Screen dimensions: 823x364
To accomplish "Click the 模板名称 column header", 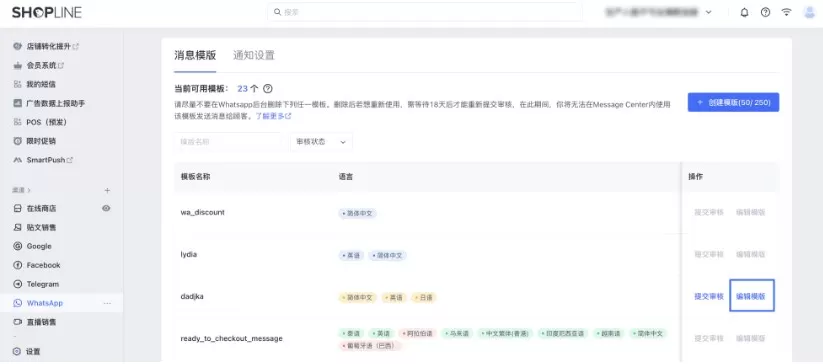I will [x=195, y=177].
